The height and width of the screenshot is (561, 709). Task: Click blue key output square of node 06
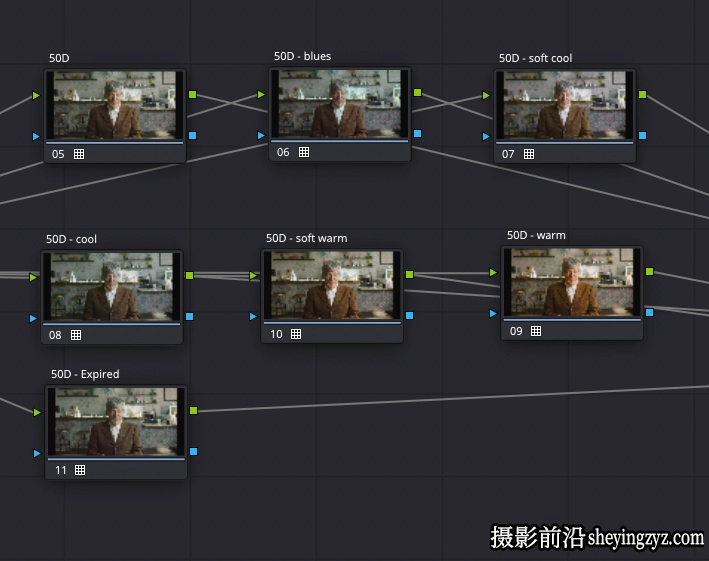click(417, 133)
